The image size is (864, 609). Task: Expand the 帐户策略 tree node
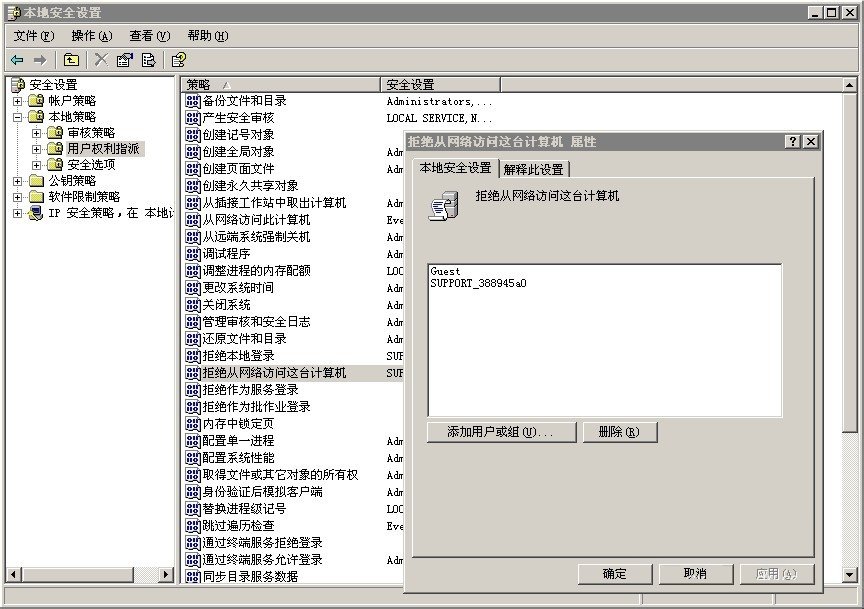(x=18, y=100)
